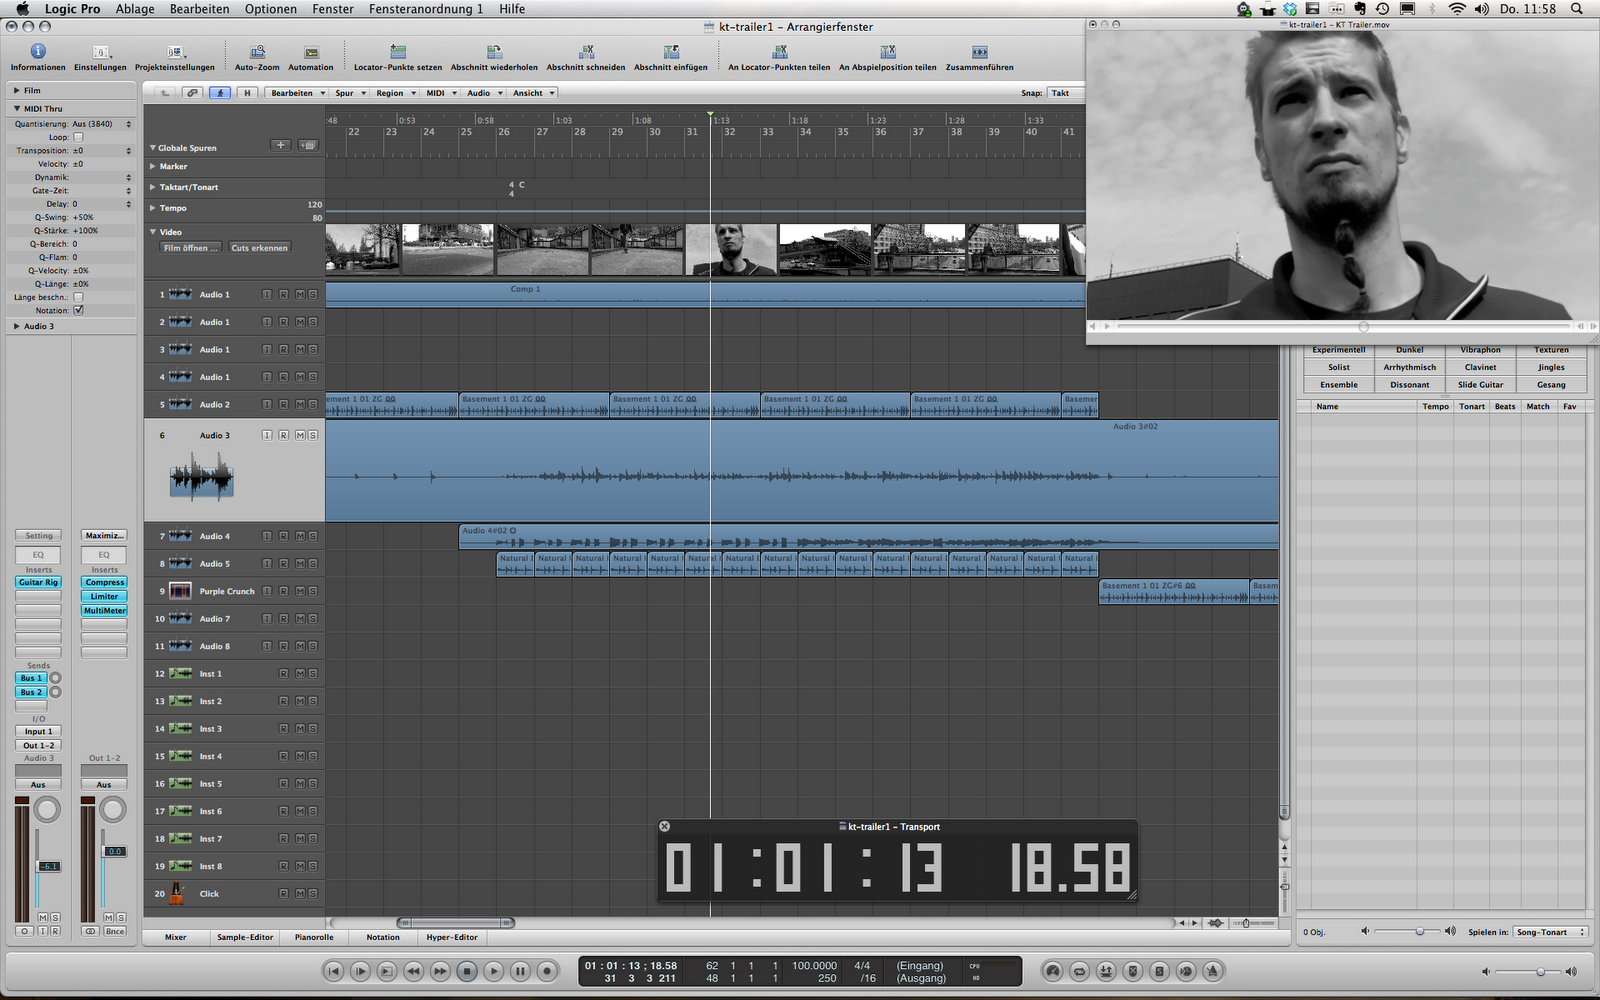Image resolution: width=1600 pixels, height=1000 pixels.
Task: Open the Bearbeiten dropdown in arrange area
Action: (297, 93)
